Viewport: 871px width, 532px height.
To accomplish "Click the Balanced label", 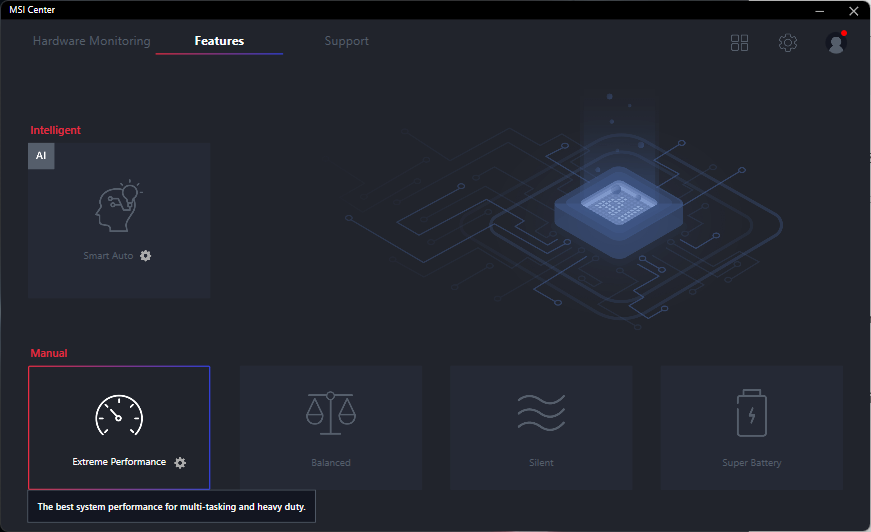I will [x=331, y=463].
